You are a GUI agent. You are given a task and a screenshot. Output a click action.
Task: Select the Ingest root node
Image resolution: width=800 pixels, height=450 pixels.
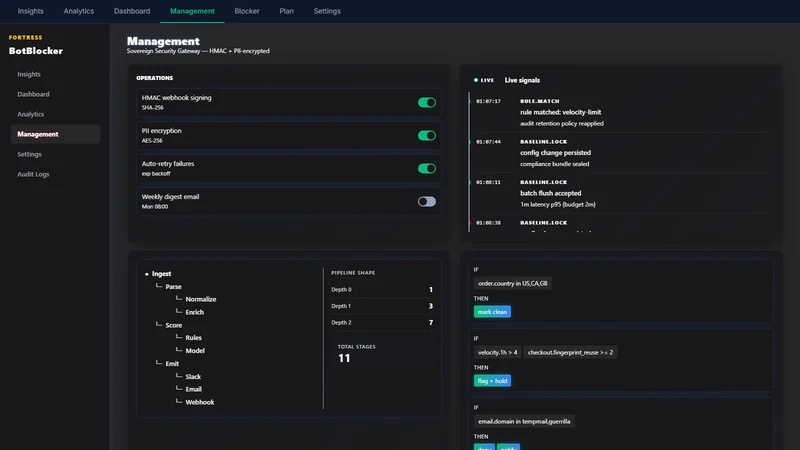161,274
